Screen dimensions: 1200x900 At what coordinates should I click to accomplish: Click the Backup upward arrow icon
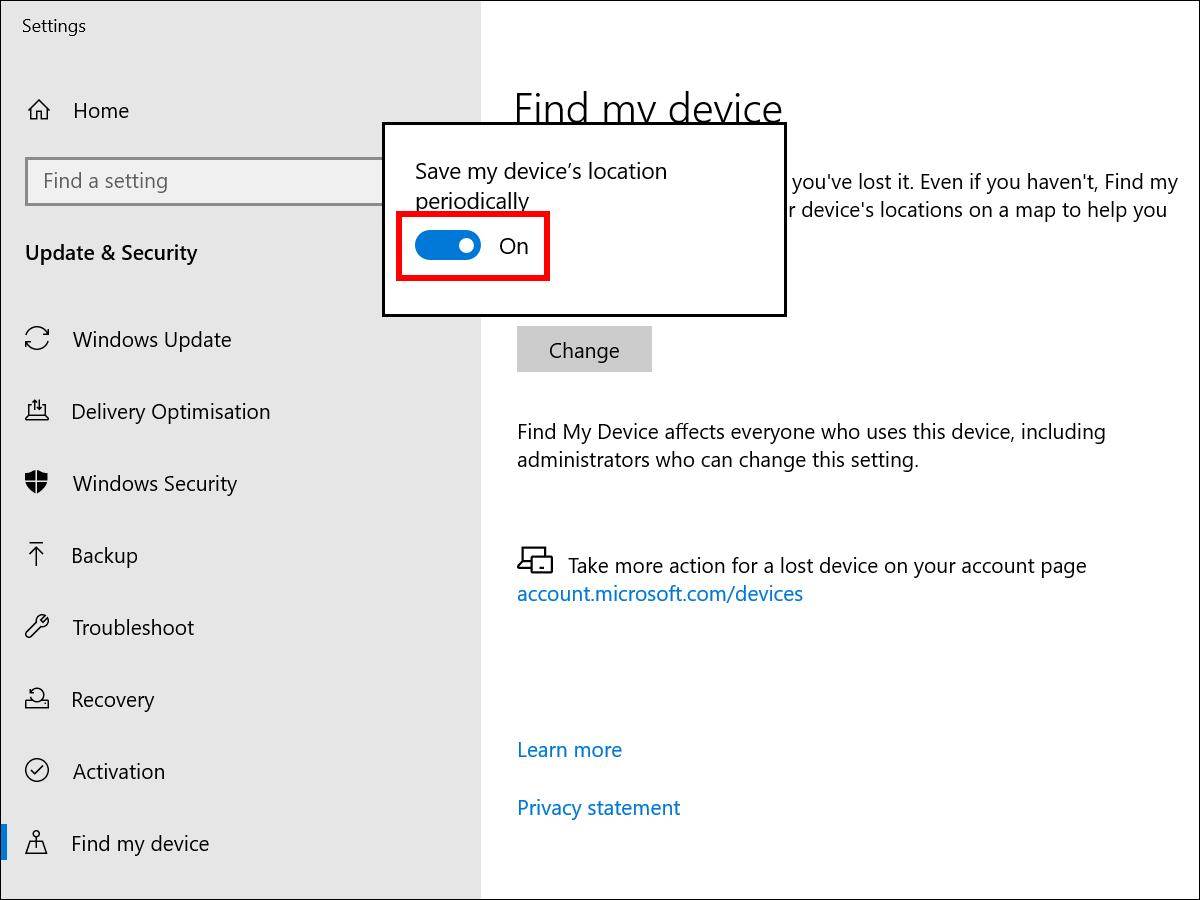pos(37,555)
